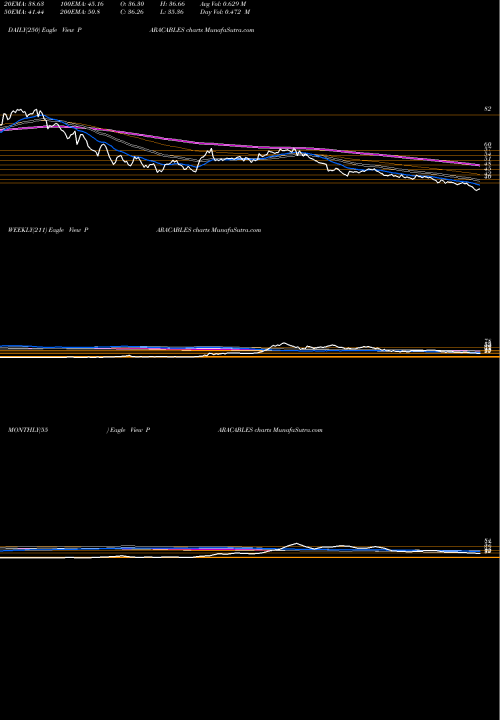500x720 pixels.
Task: Select the Day Vol: 0.472 M text
Action: pos(225,12)
